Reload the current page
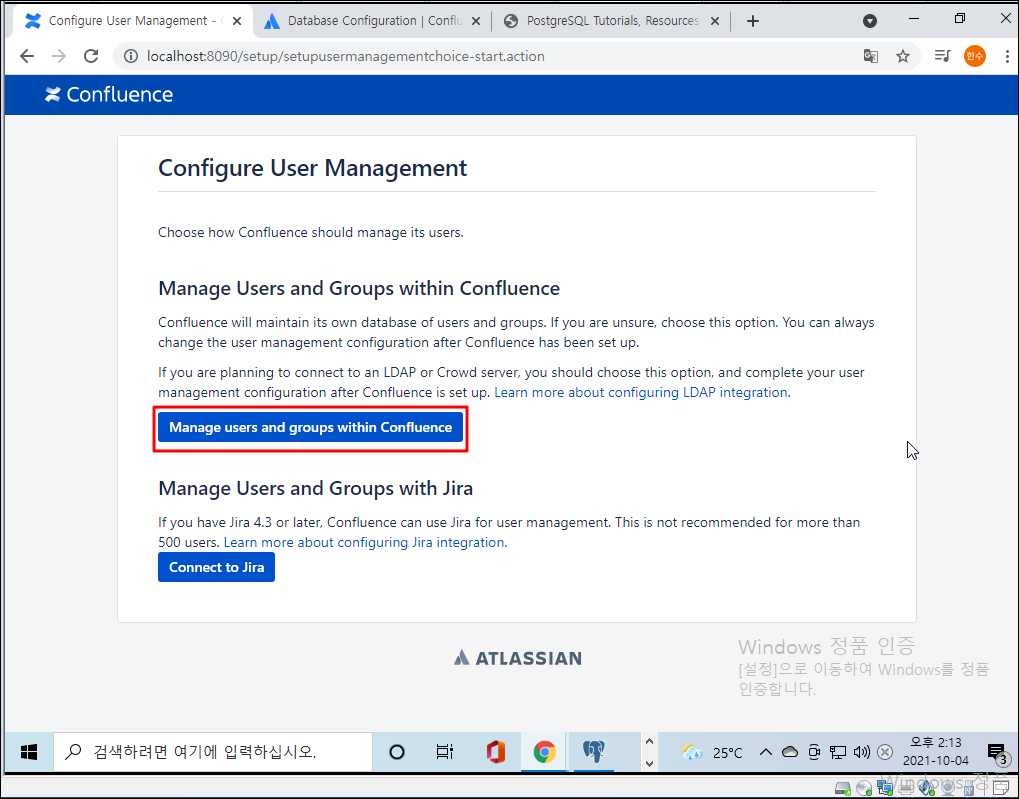Viewport: 1019px width, 799px height. [91, 57]
